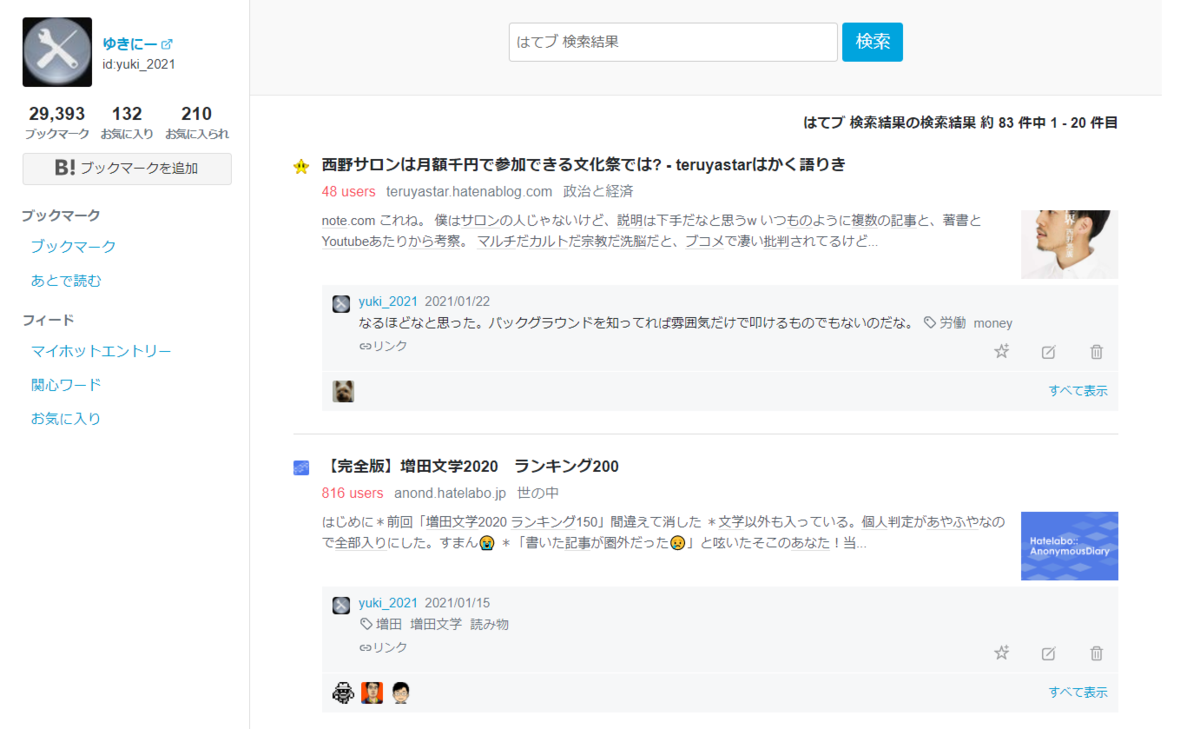Click the 増田文学 tag
This screenshot has width=1200, height=729.
tap(436, 624)
